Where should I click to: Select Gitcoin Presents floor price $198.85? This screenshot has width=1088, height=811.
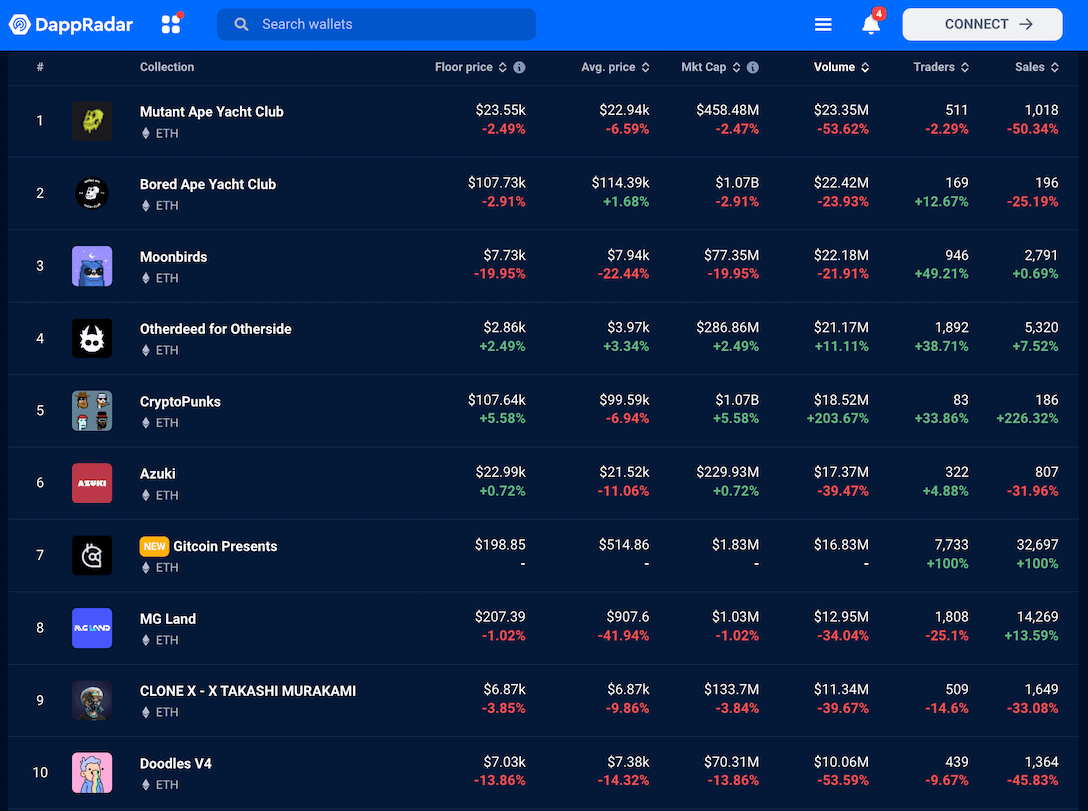tap(500, 545)
